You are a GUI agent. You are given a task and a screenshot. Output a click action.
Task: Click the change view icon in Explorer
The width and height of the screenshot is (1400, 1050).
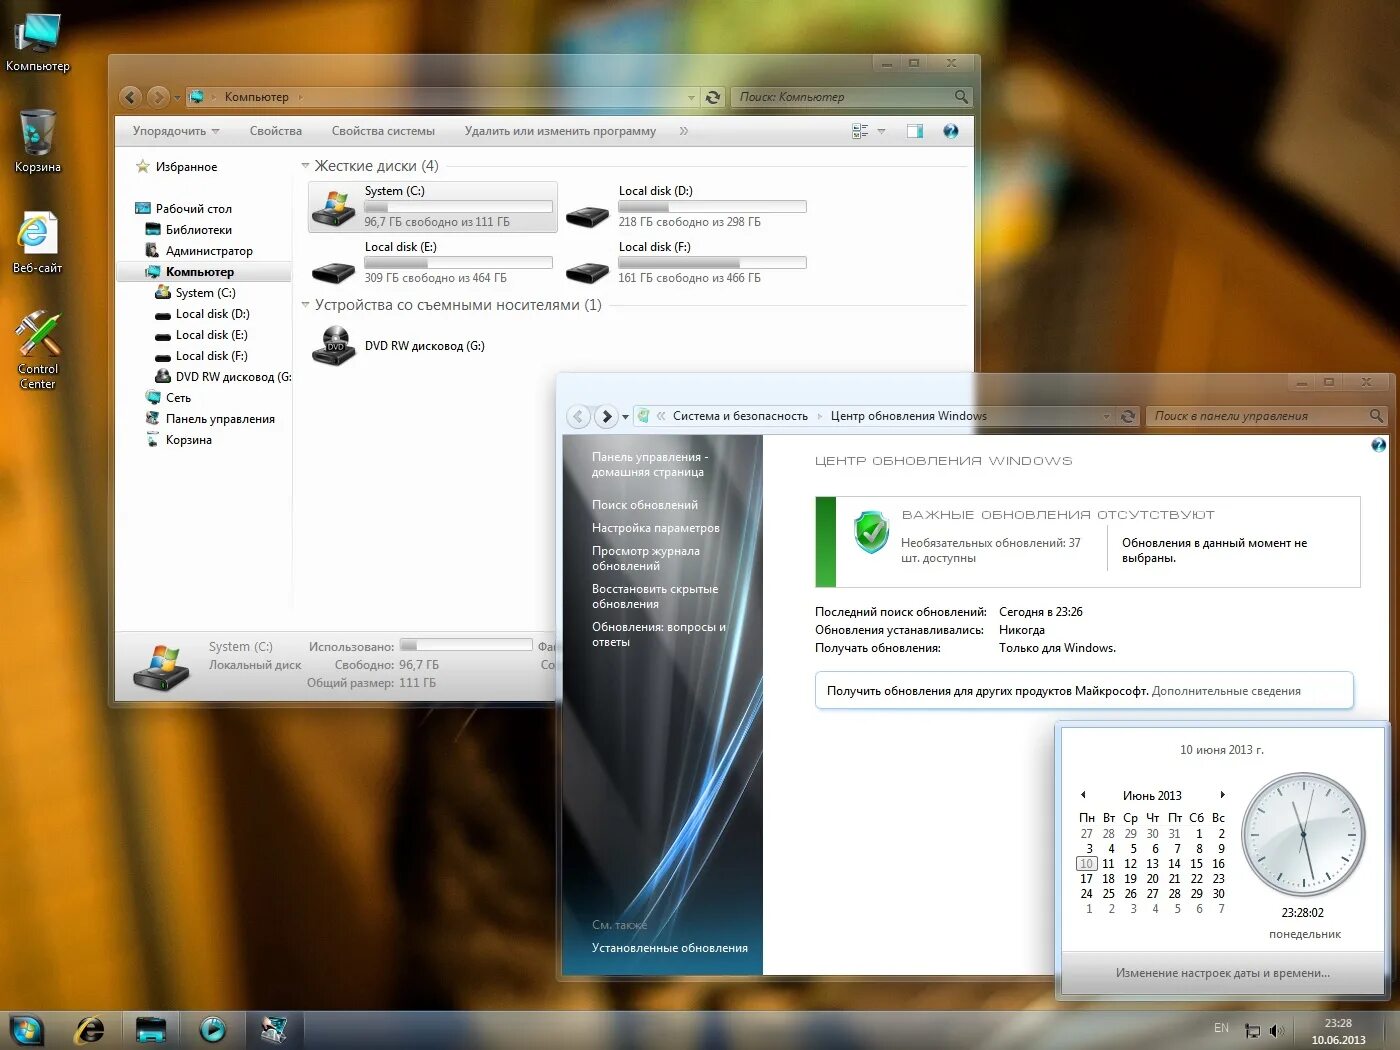(x=860, y=131)
